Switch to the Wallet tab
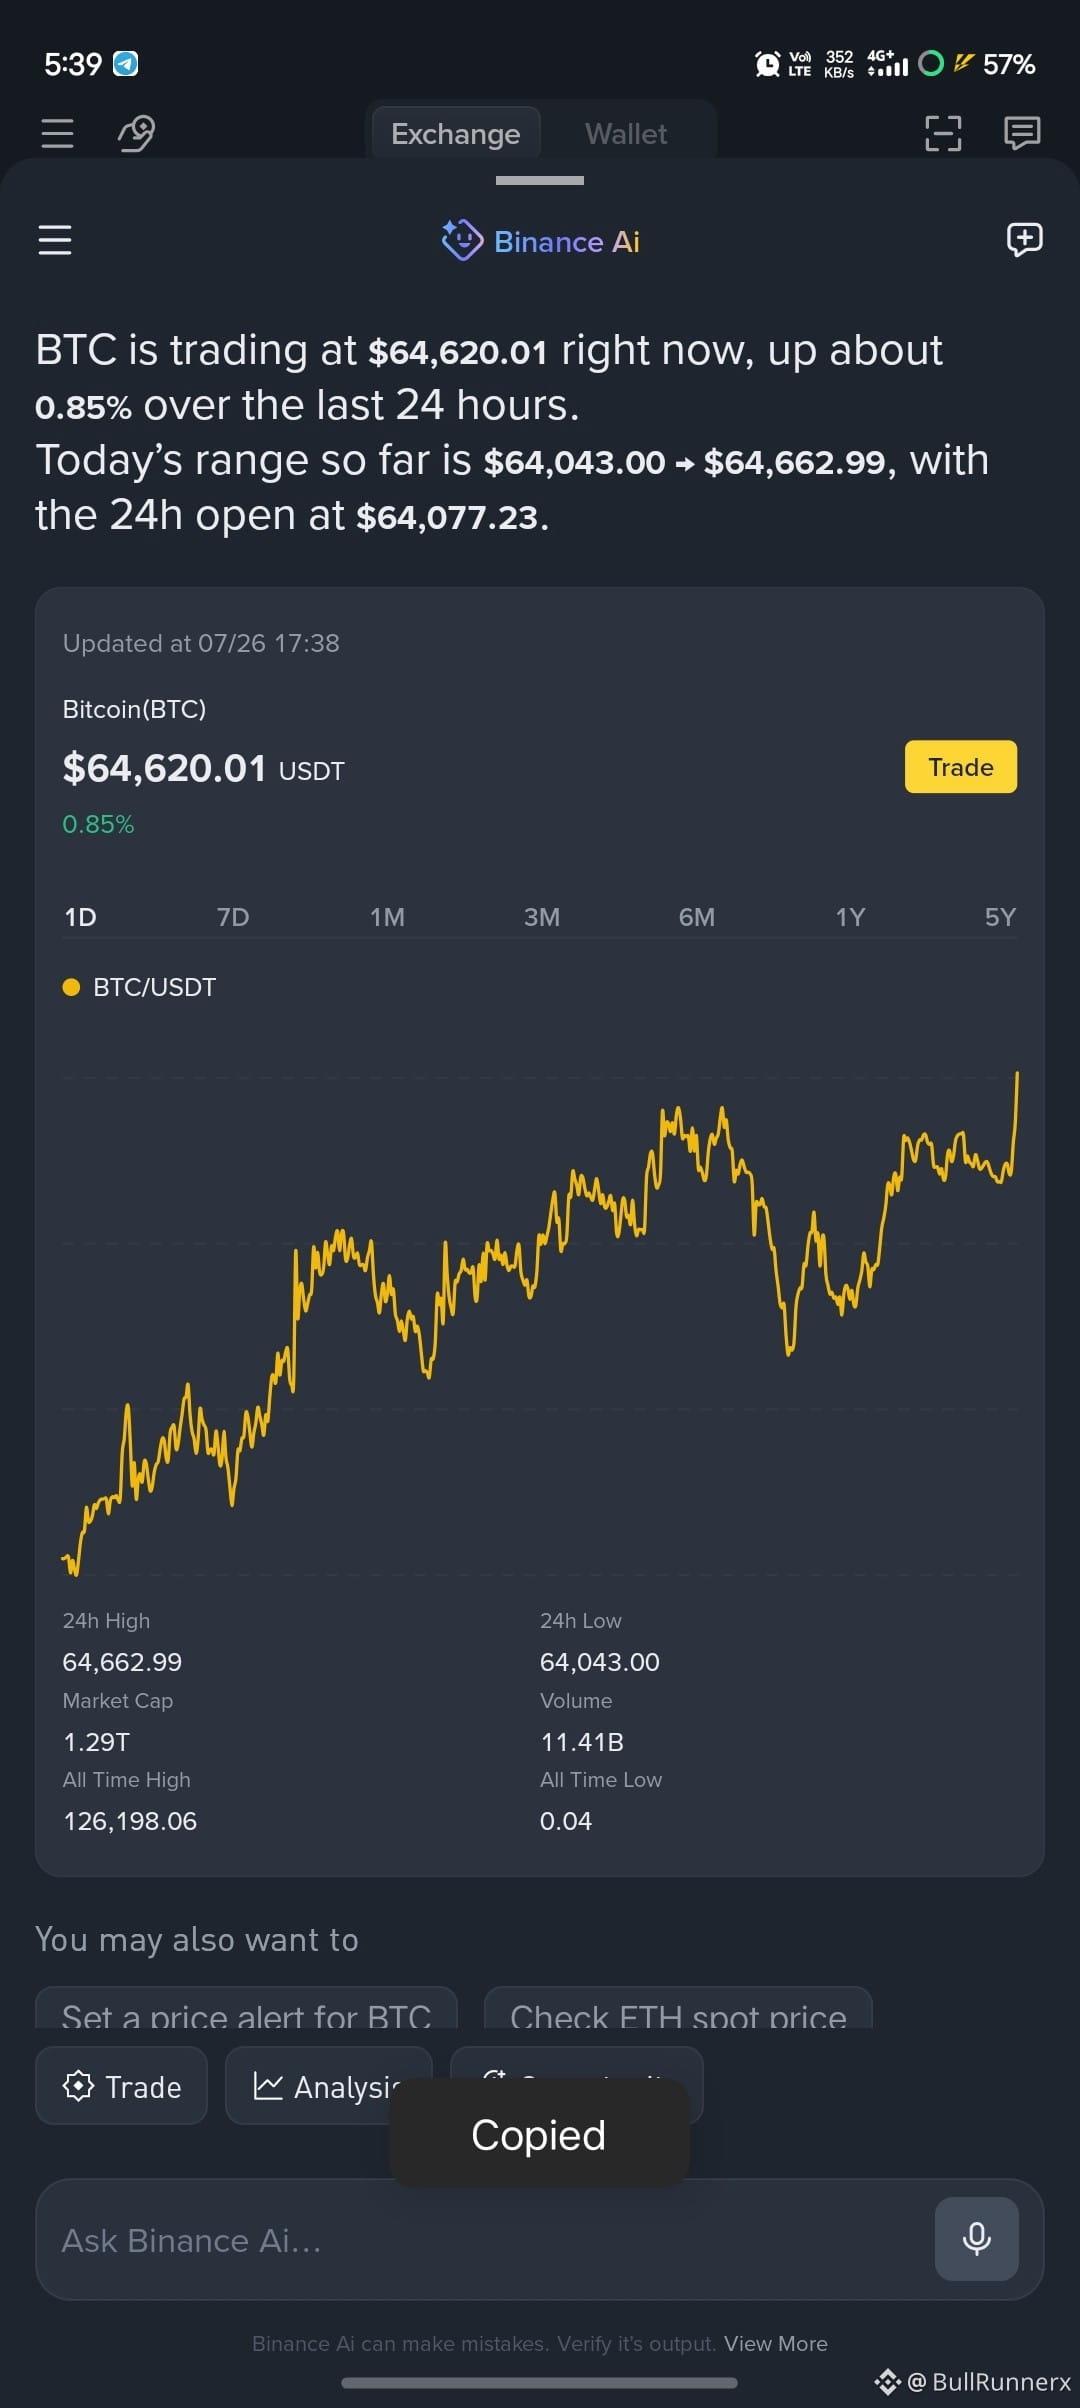Screen dimensions: 1080x2408 pyautogui.click(x=626, y=134)
